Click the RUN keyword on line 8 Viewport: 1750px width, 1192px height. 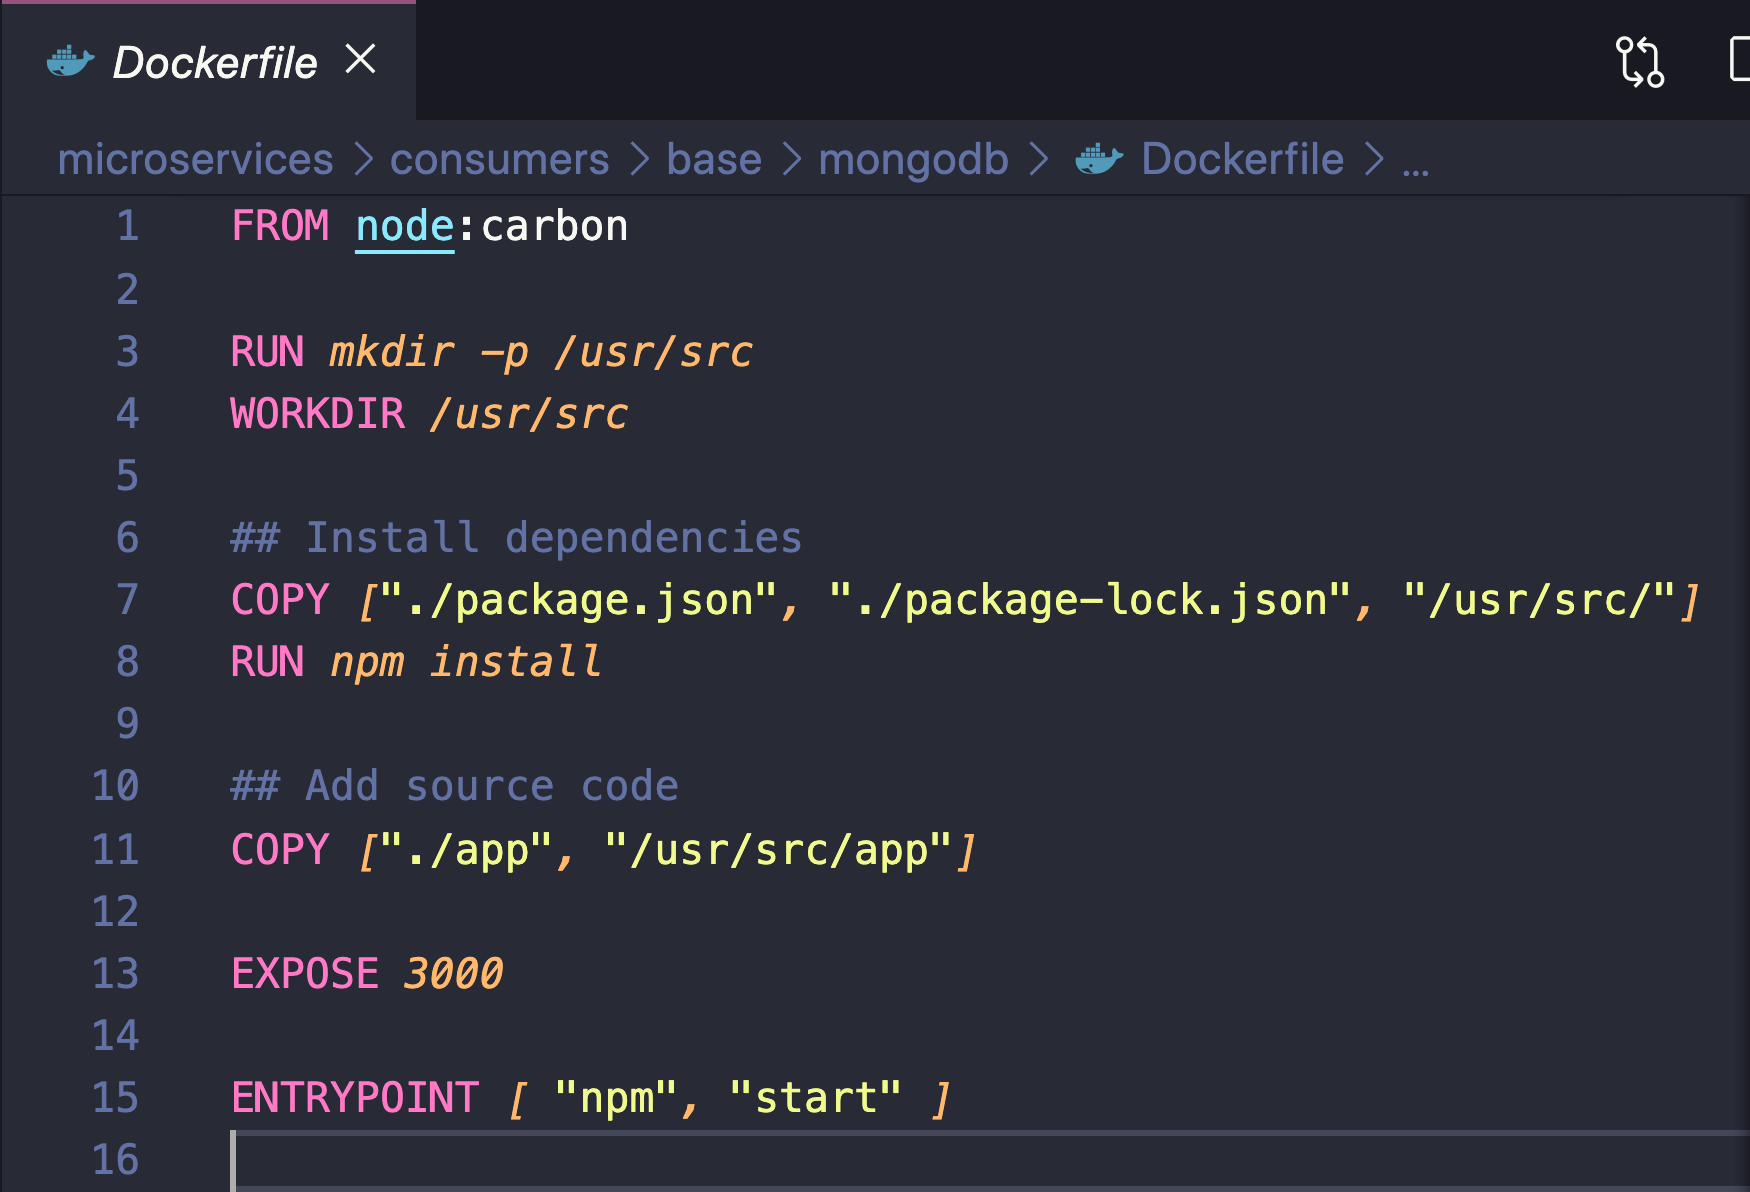(267, 662)
